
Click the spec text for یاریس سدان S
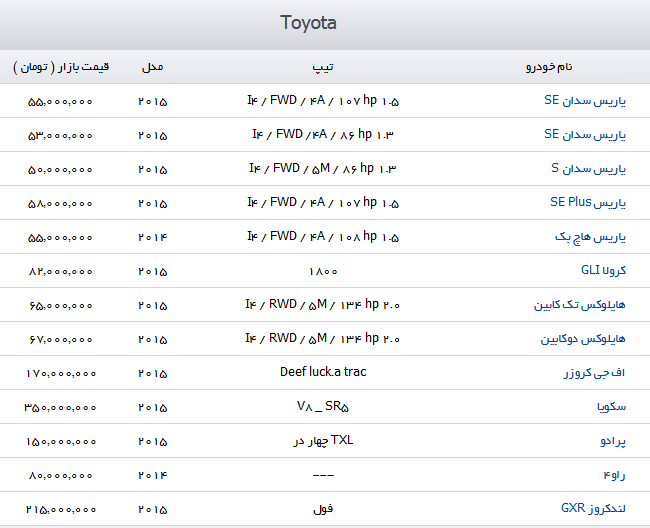[323, 168]
